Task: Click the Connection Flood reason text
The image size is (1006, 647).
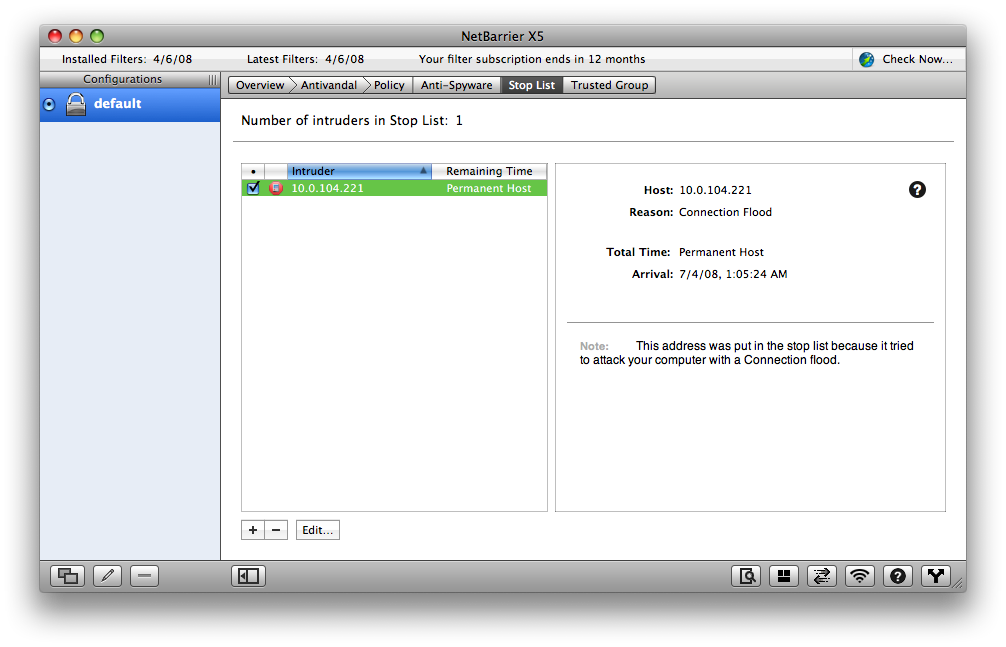Action: pos(725,212)
